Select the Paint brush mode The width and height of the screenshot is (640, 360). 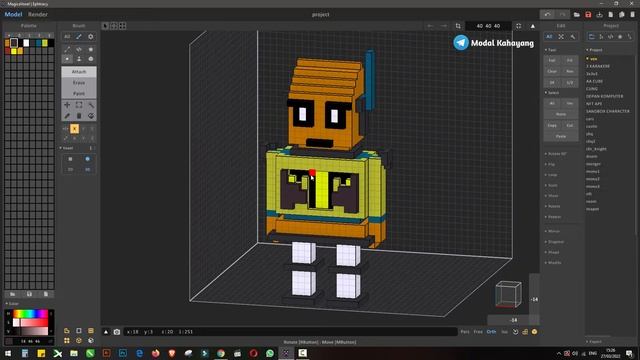[79, 93]
